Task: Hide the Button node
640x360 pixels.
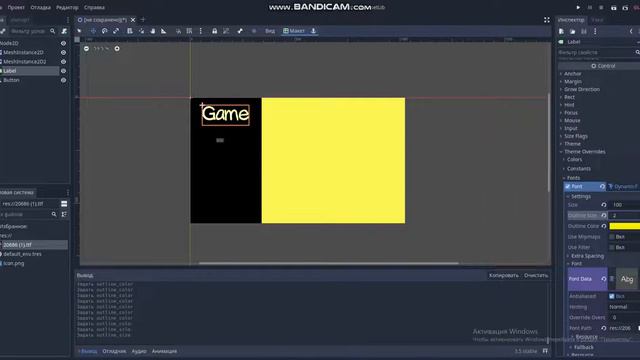Action: click(x=63, y=80)
